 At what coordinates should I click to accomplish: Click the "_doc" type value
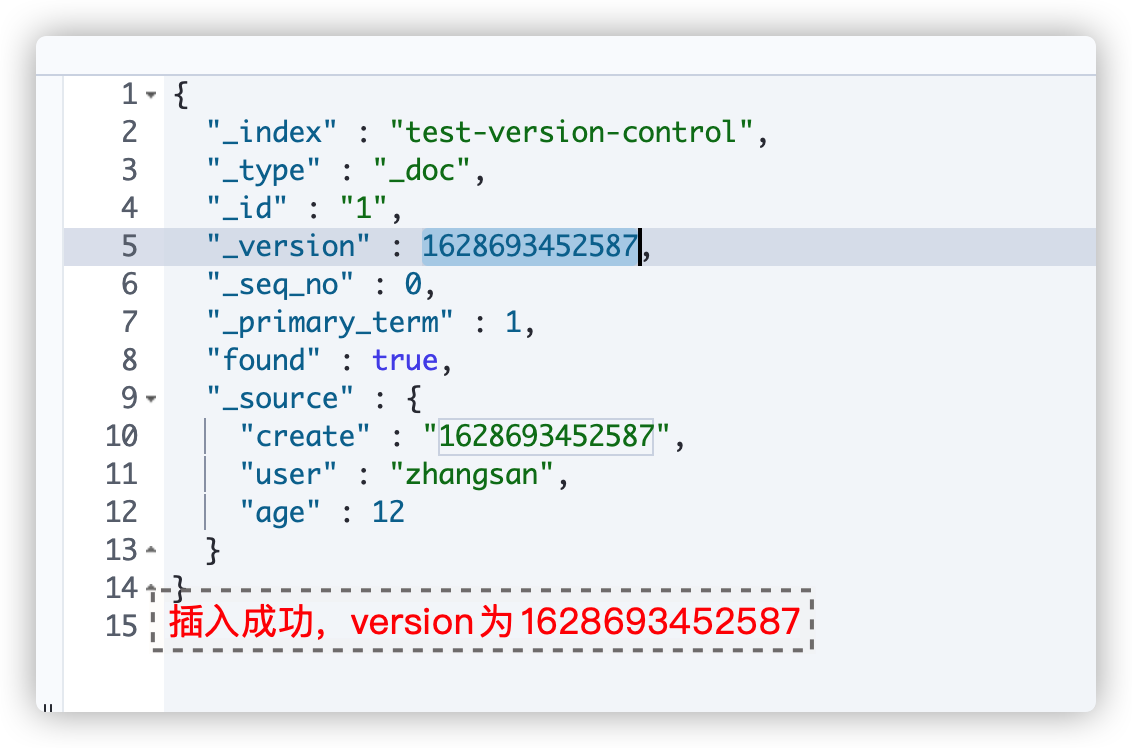[x=422, y=170]
